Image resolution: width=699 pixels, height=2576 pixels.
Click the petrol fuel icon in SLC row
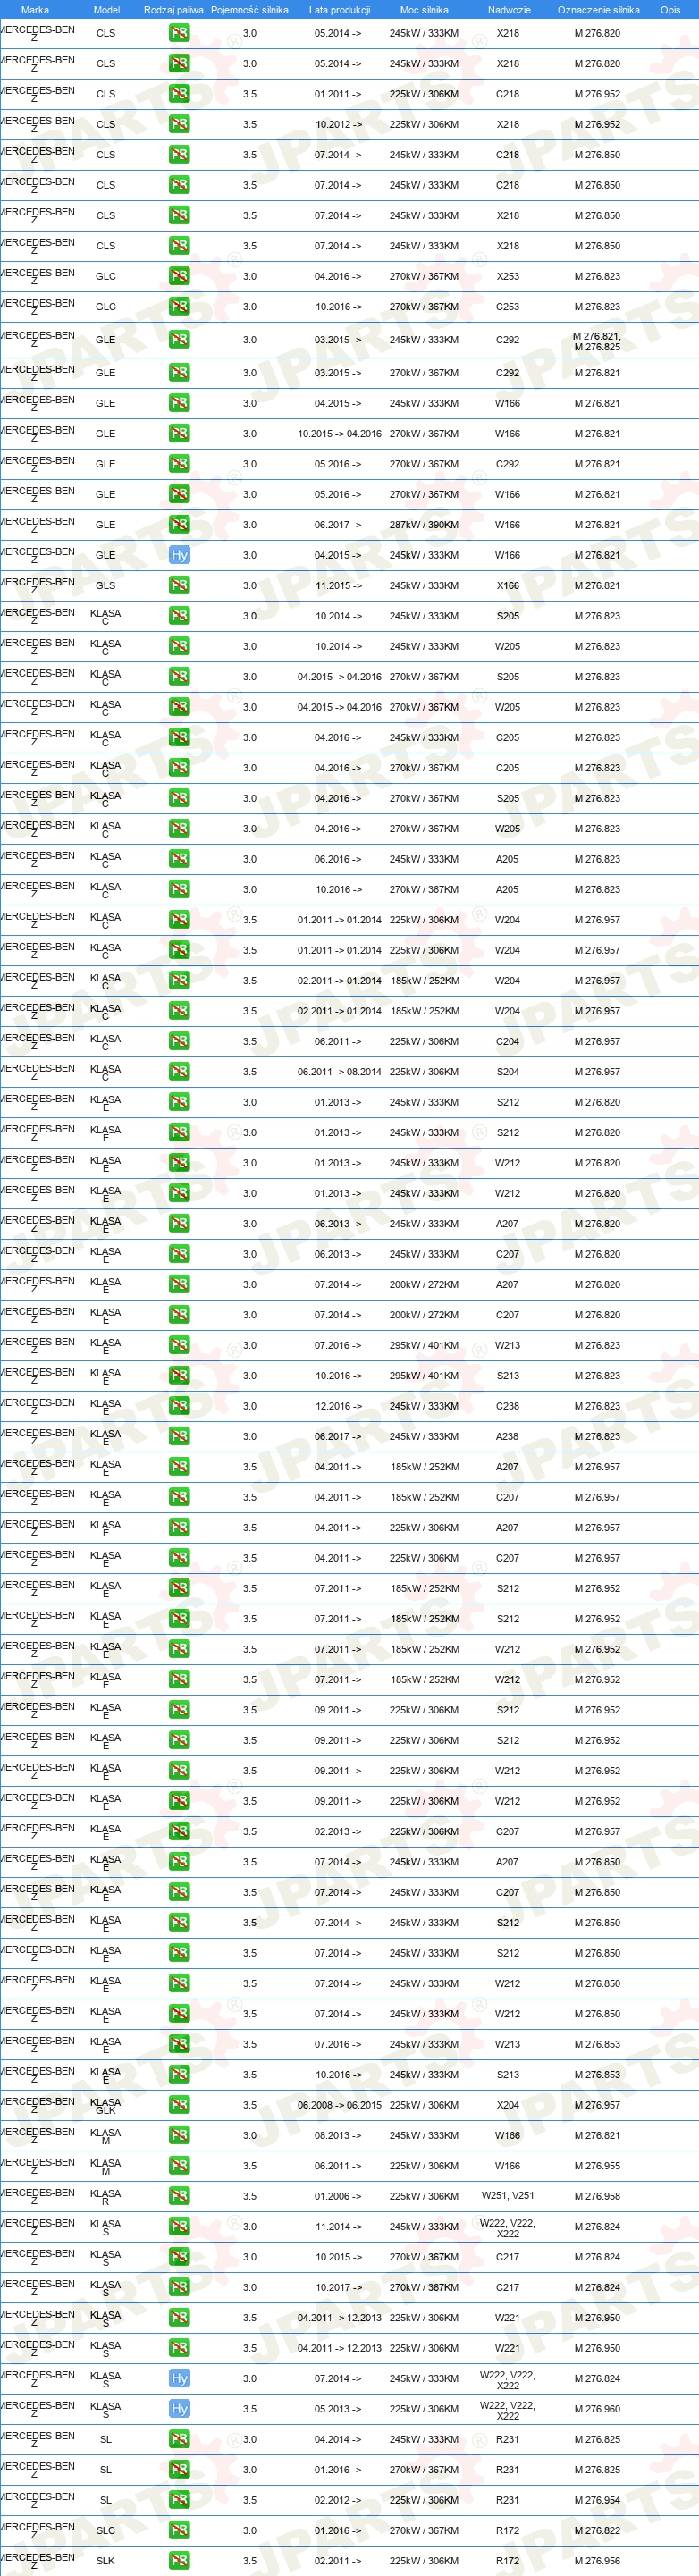[x=179, y=2530]
